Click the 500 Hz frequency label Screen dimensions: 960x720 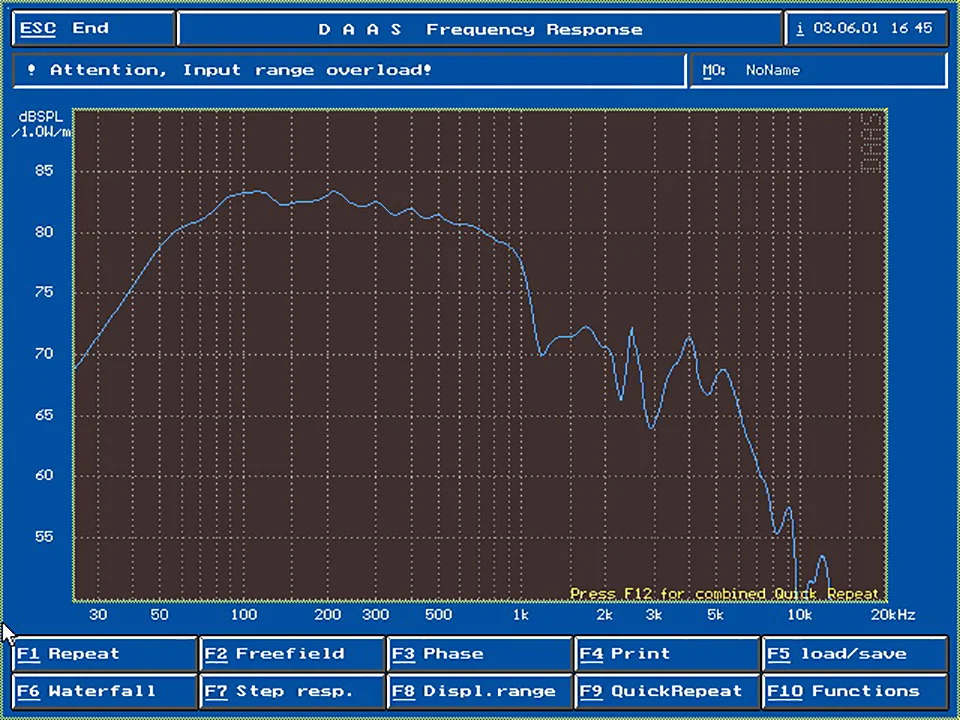tap(438, 615)
